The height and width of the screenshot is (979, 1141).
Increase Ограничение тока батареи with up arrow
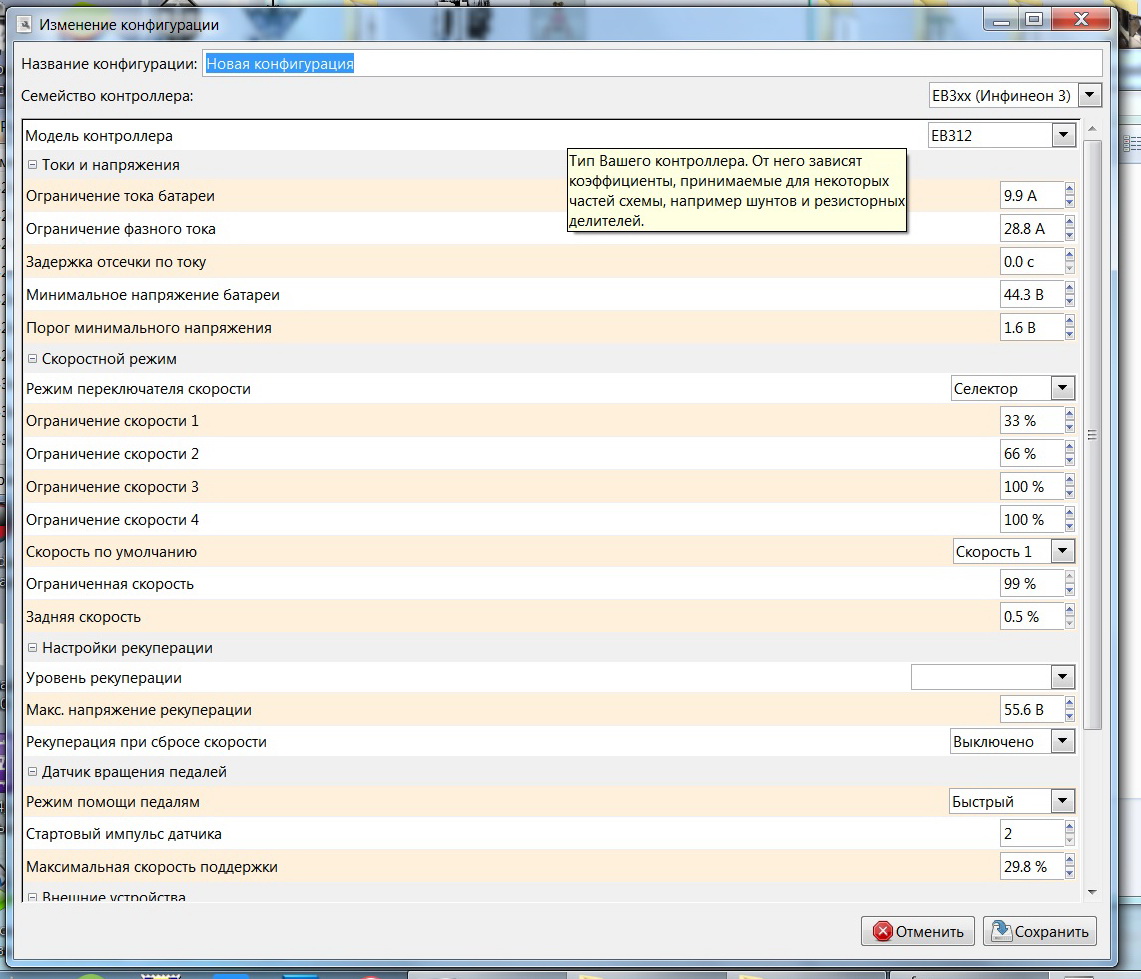pyautogui.click(x=1069, y=190)
